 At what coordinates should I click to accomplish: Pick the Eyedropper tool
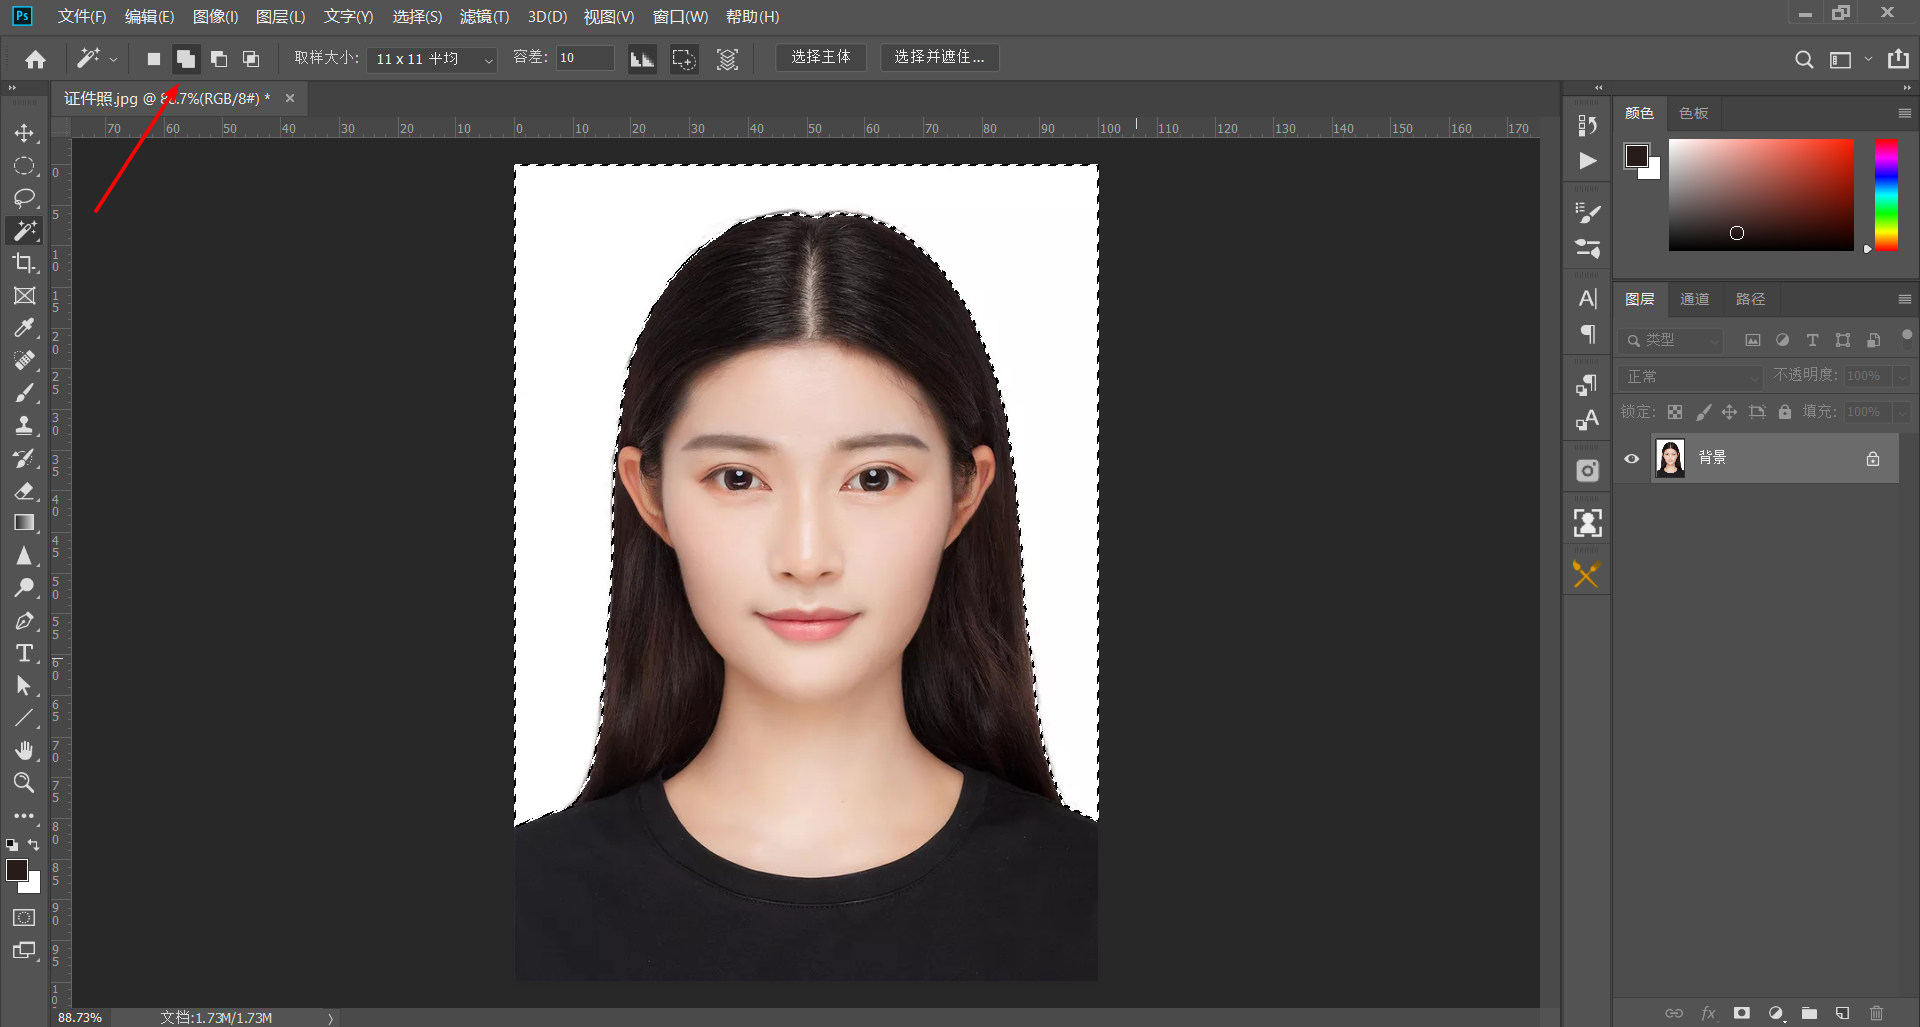(x=24, y=328)
